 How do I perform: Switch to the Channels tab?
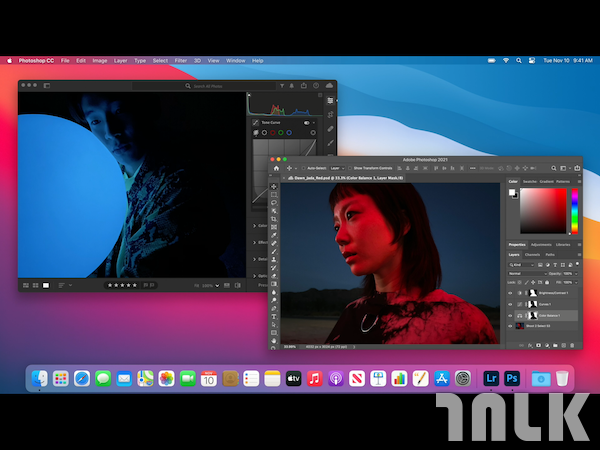(x=532, y=254)
